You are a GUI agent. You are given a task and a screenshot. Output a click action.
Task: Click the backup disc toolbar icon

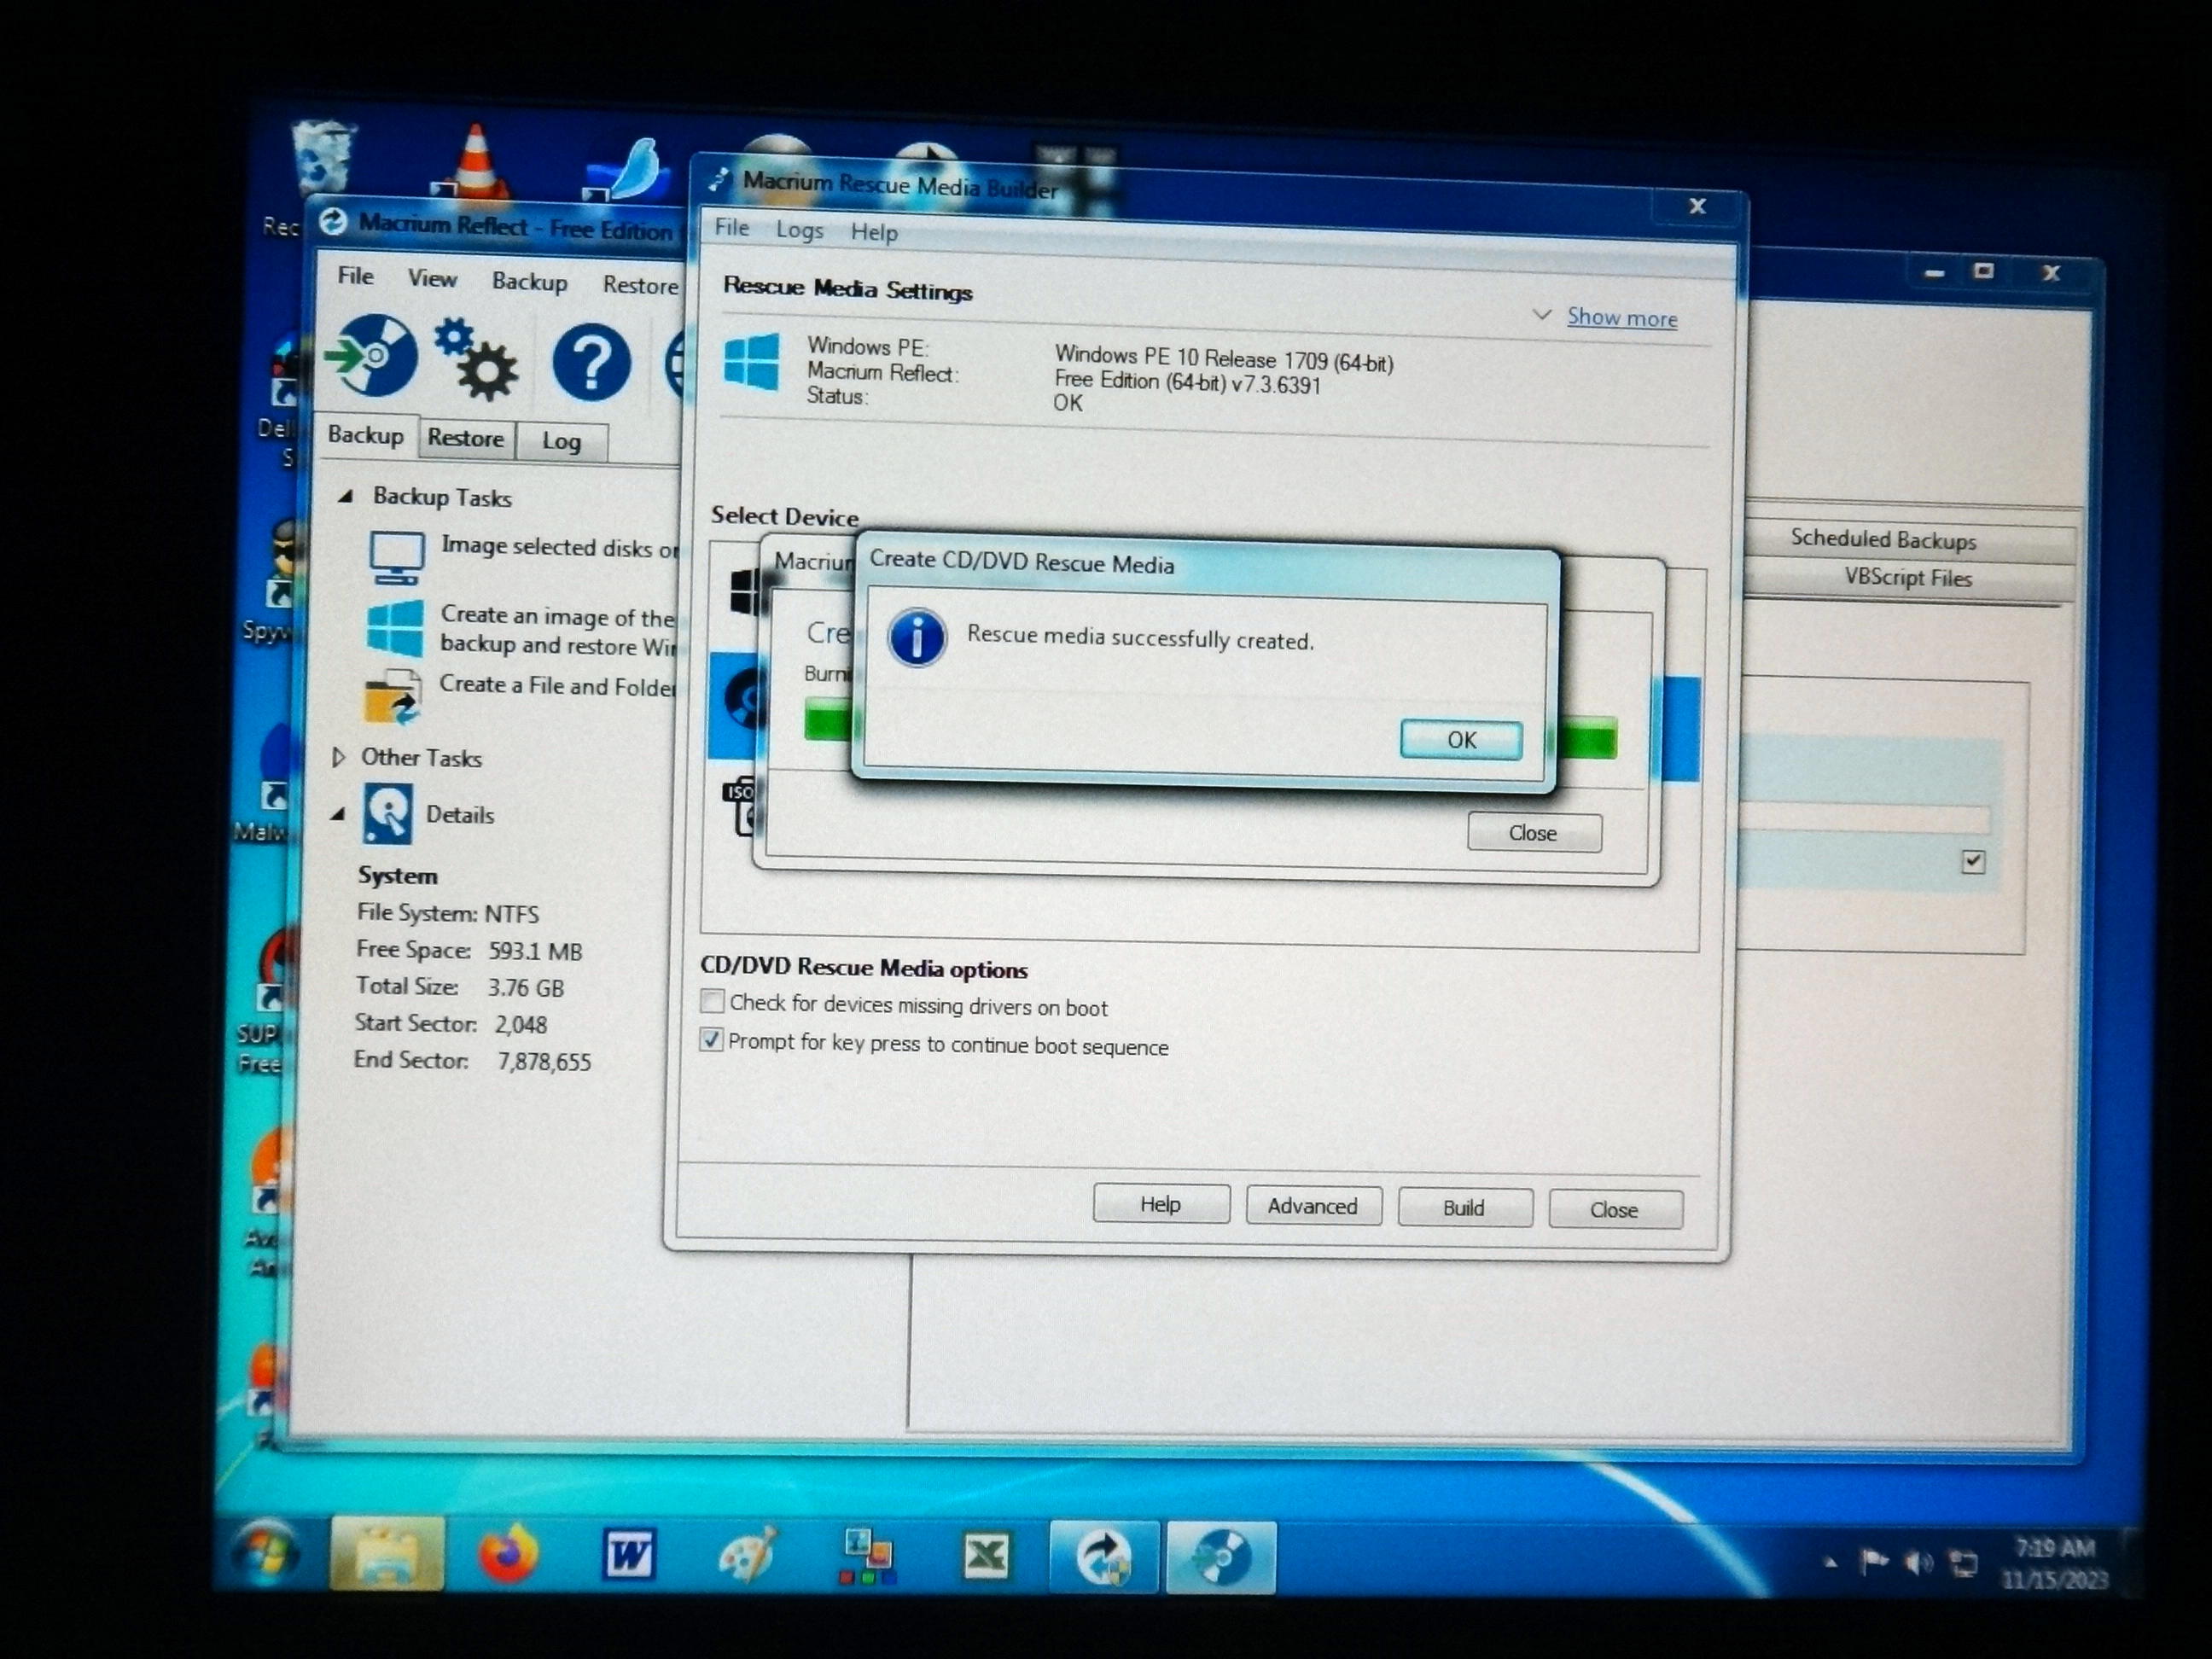point(371,356)
